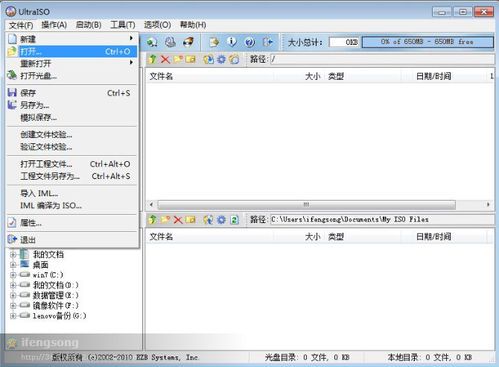Select 镜像软件 (F:) drive in tree
This screenshot has width=499, height=367.
pos(56,305)
